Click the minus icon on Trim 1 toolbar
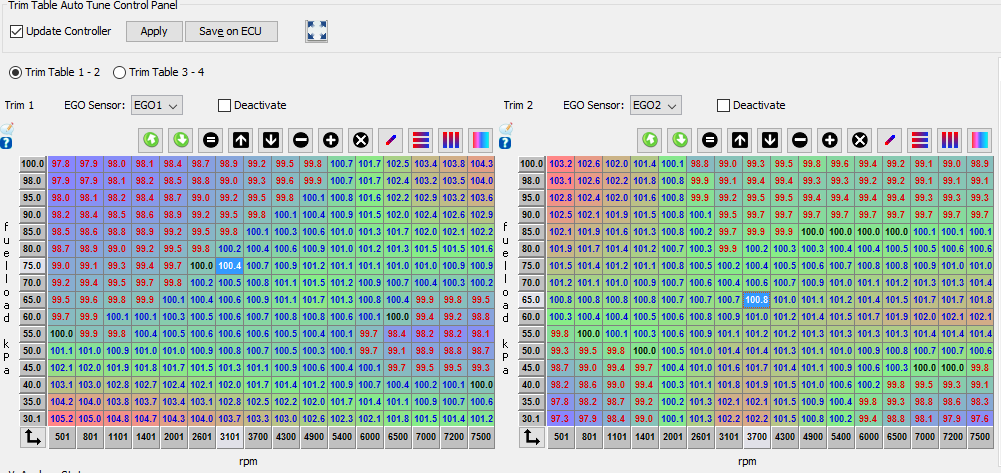 pyautogui.click(x=301, y=140)
